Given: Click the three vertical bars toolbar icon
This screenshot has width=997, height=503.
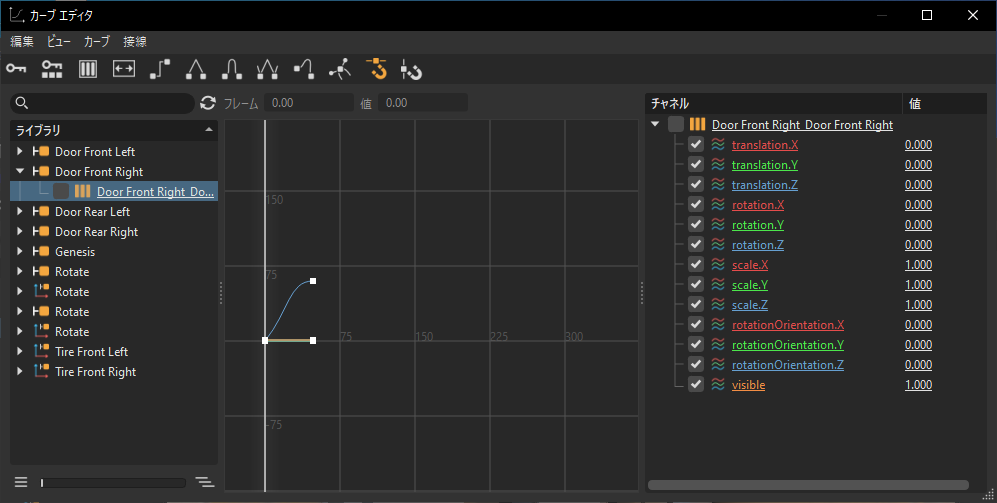Looking at the screenshot, I should [88, 69].
